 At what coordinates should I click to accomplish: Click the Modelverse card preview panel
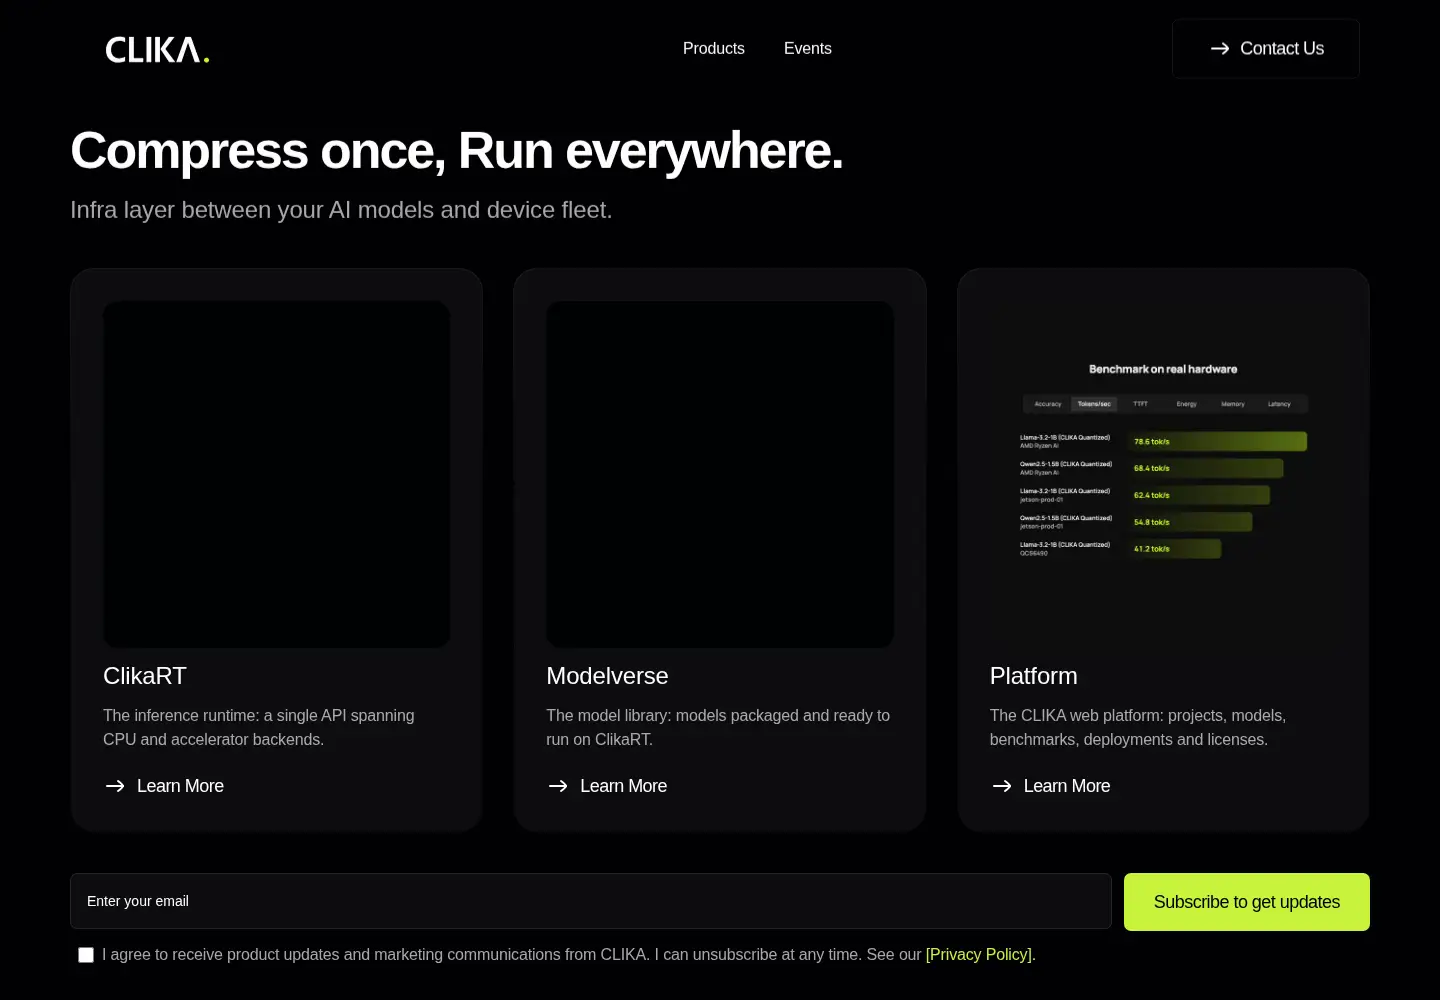point(720,474)
